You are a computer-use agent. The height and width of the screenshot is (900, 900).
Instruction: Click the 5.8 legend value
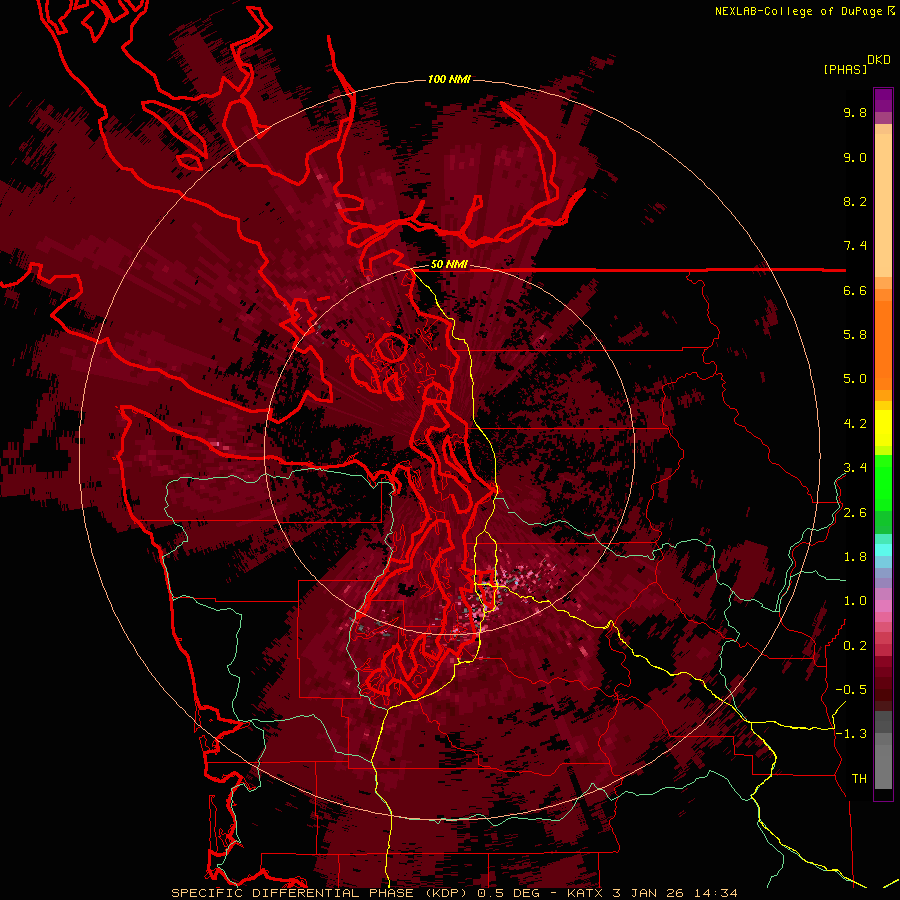click(x=855, y=335)
